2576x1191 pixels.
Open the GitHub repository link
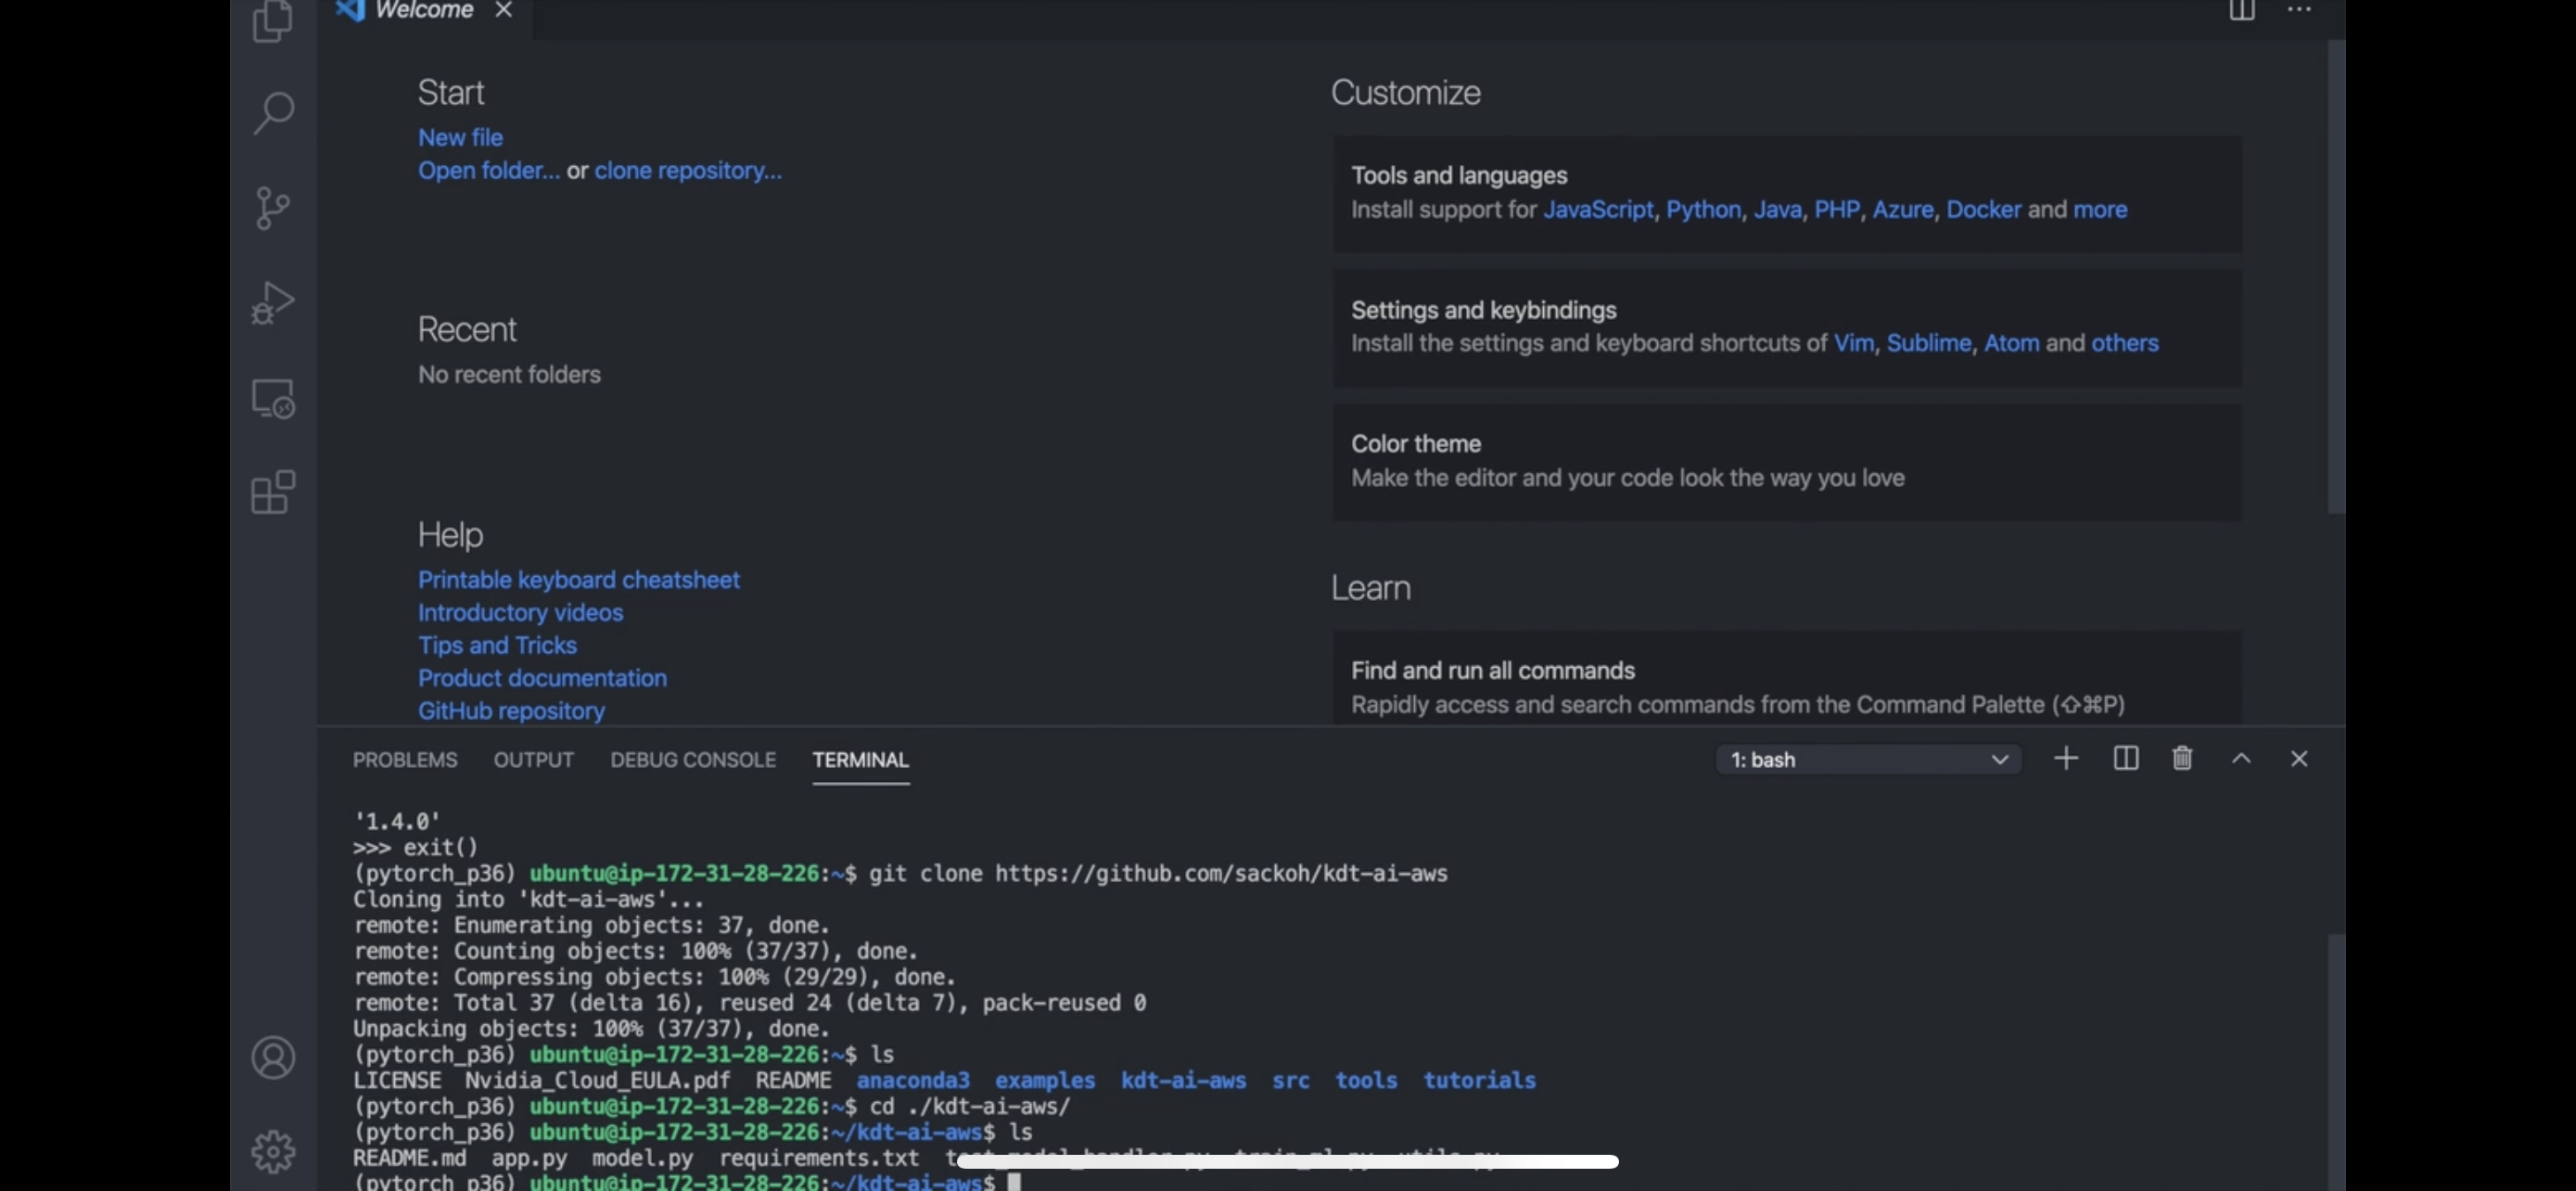point(511,711)
